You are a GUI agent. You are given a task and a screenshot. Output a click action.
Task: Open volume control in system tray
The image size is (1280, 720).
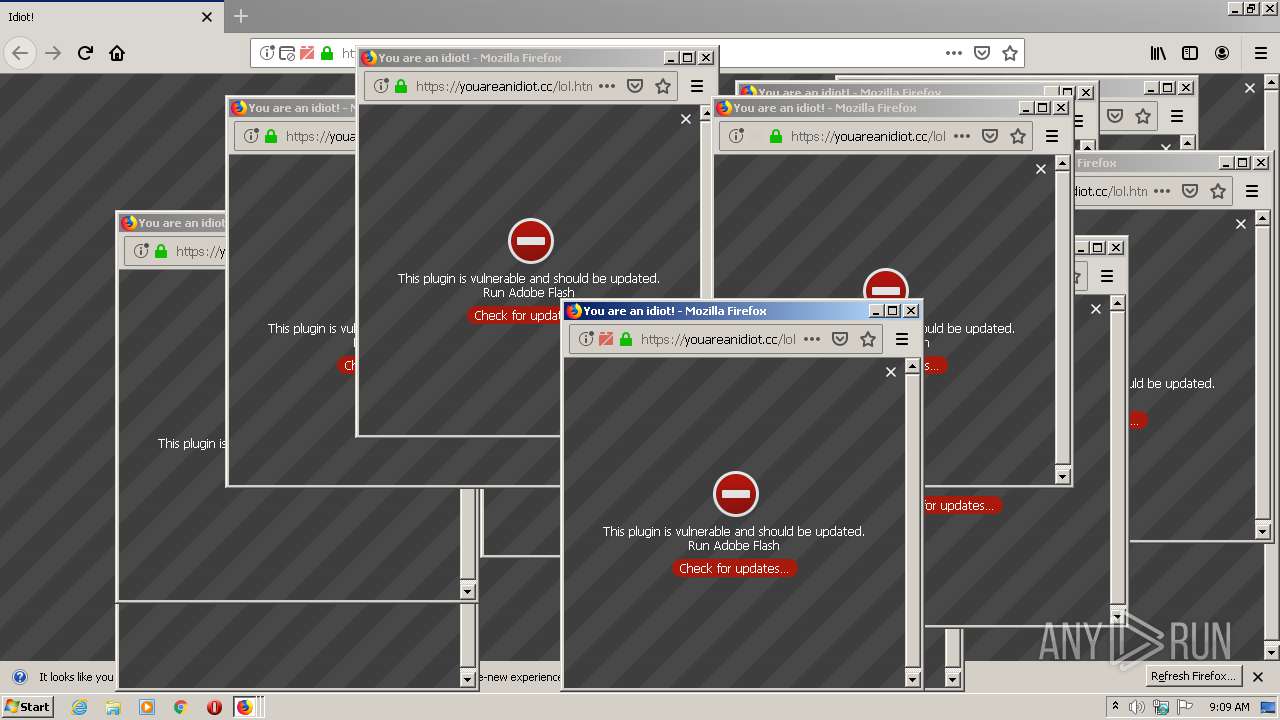click(x=1137, y=707)
